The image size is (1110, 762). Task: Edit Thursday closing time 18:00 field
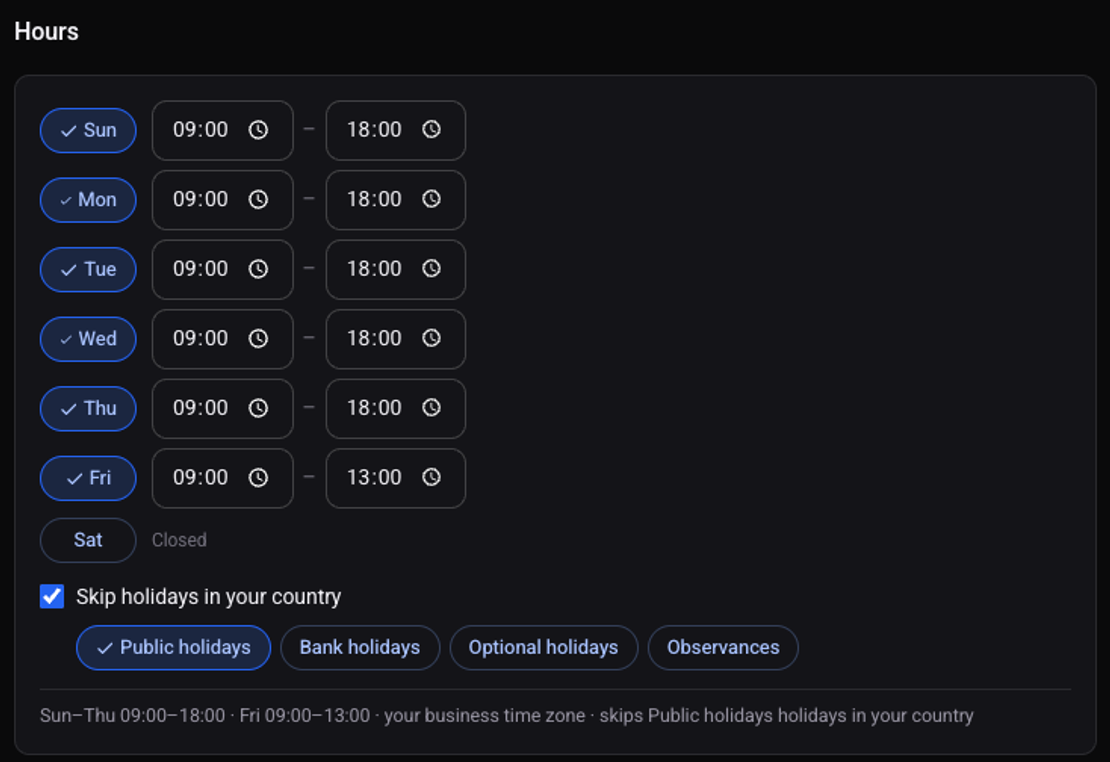tap(396, 408)
